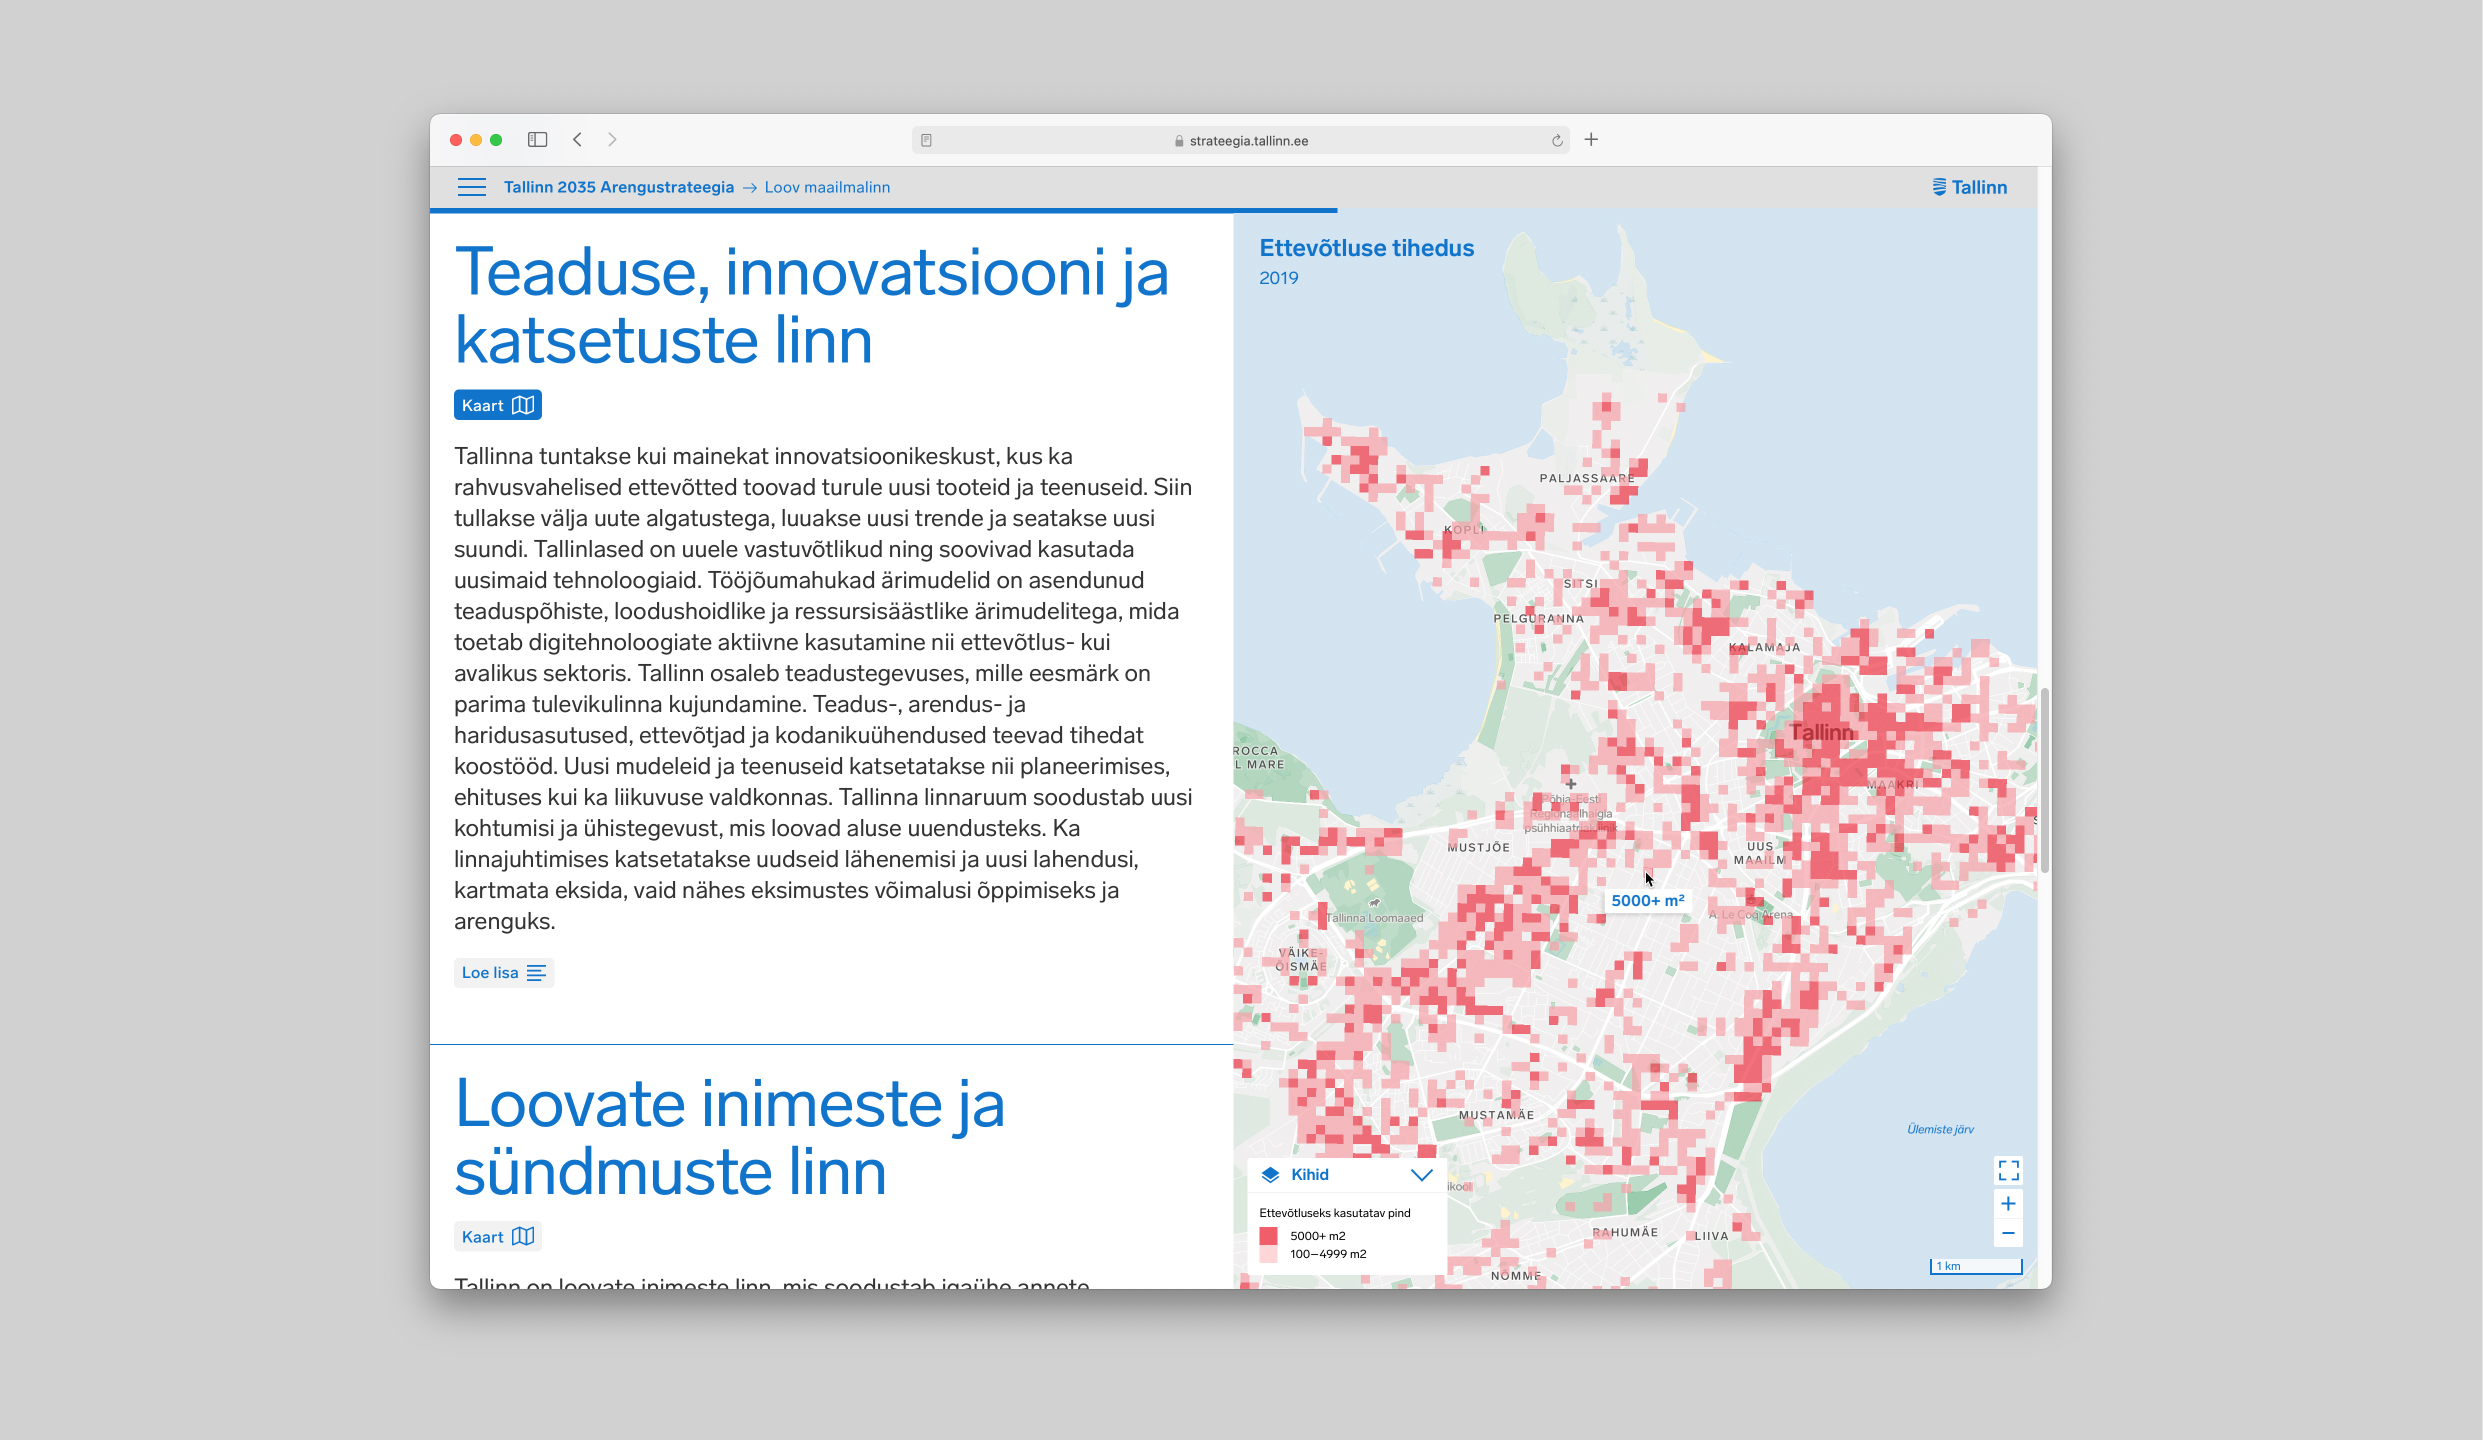Toggle the active Kaart map button

click(x=497, y=405)
